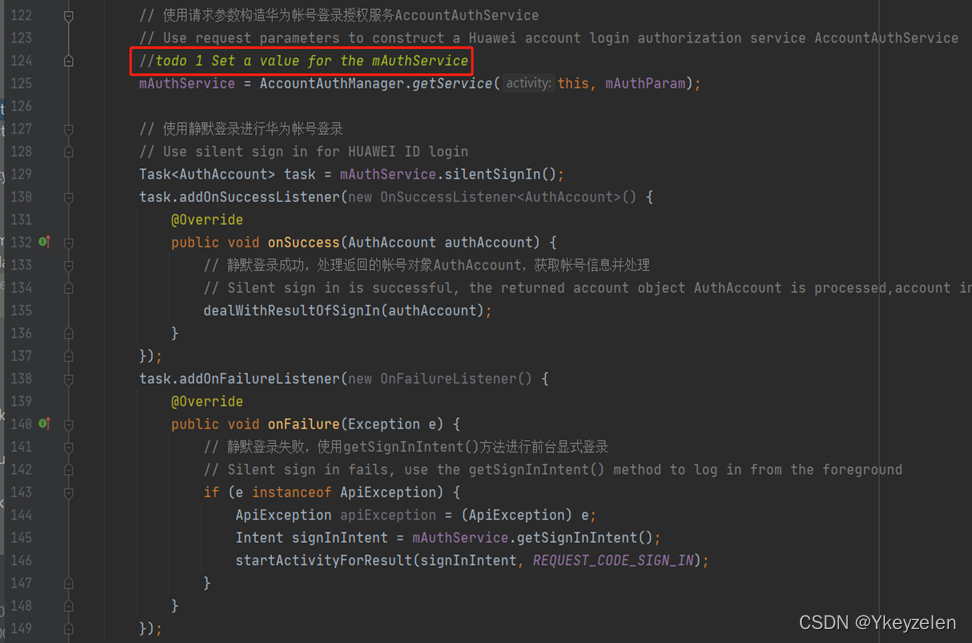Fold the onFailure method at line 140

click(x=69, y=424)
